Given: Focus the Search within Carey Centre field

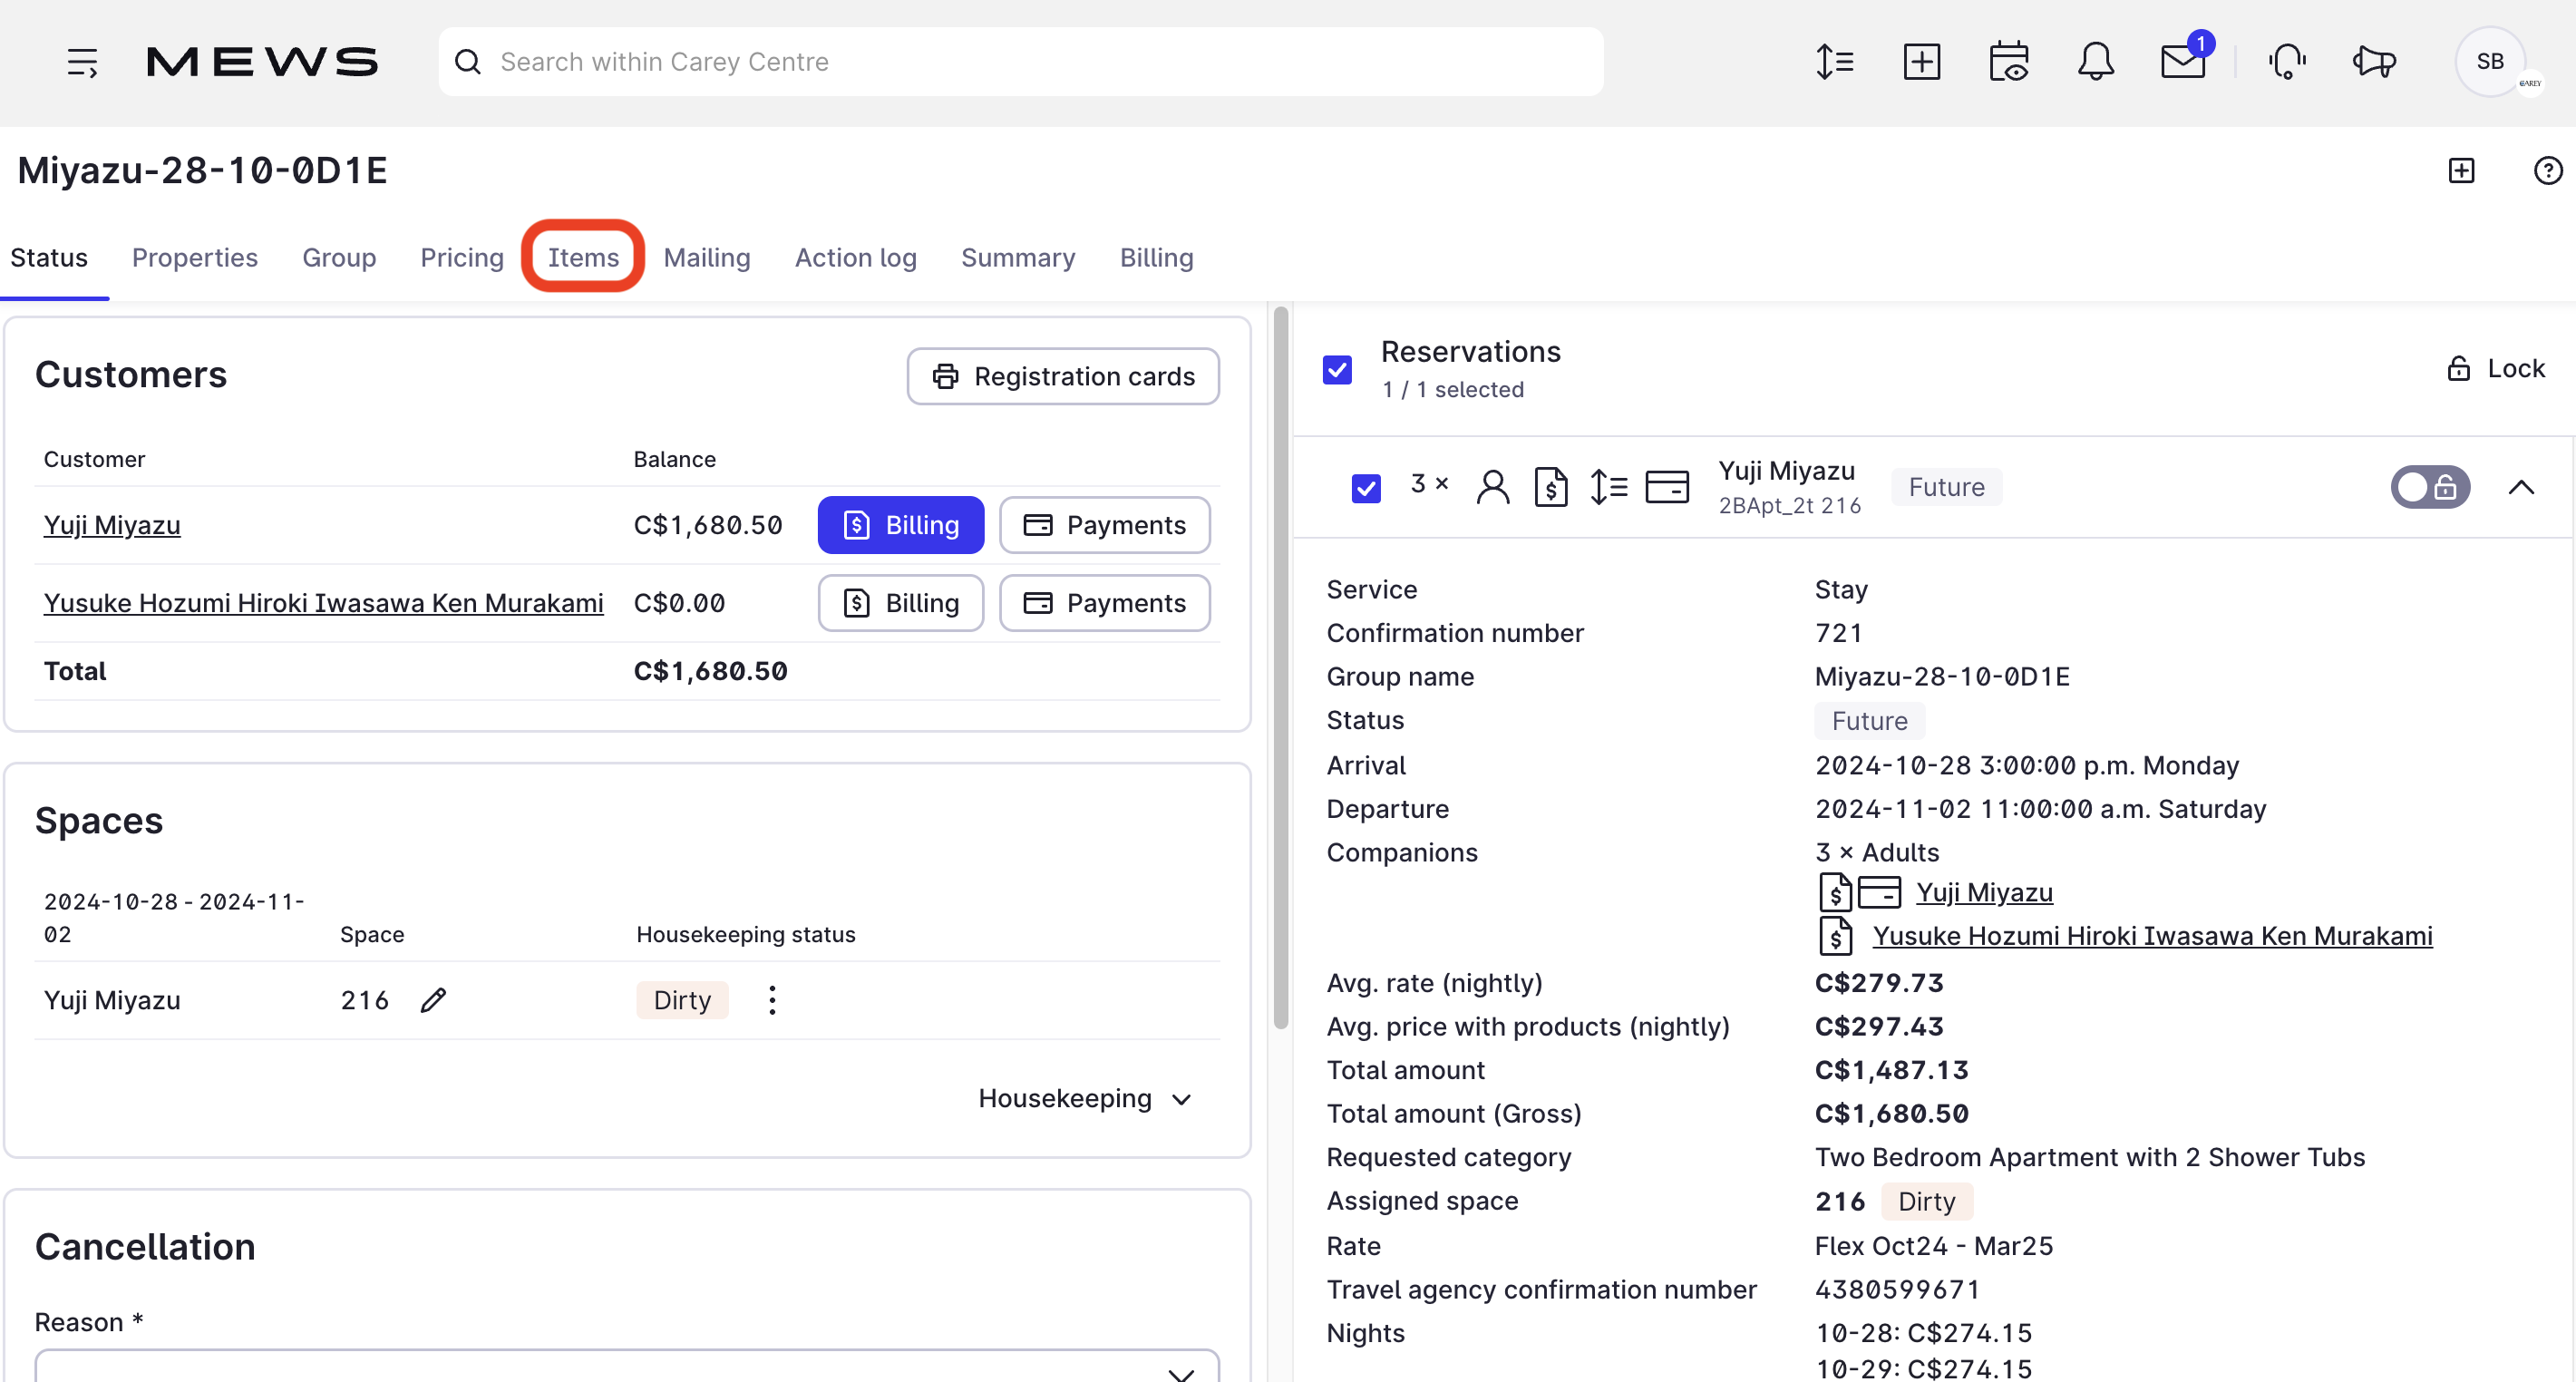Looking at the screenshot, I should (x=1020, y=62).
